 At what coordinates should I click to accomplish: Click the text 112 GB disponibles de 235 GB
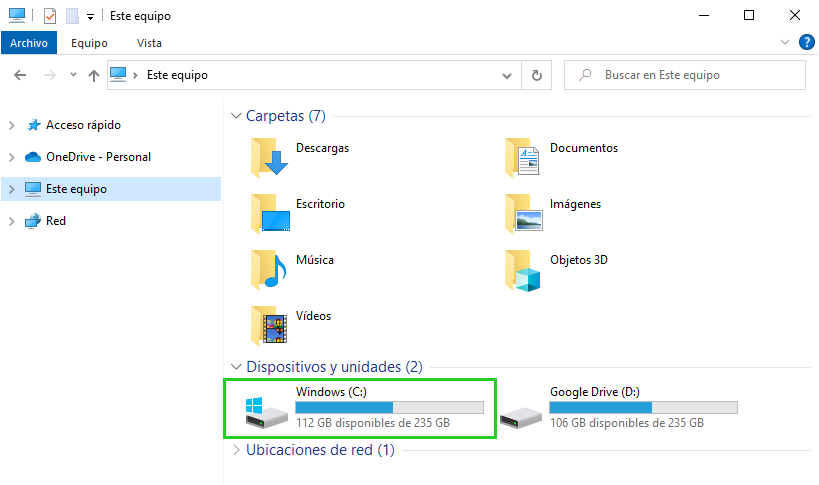pyautogui.click(x=373, y=423)
